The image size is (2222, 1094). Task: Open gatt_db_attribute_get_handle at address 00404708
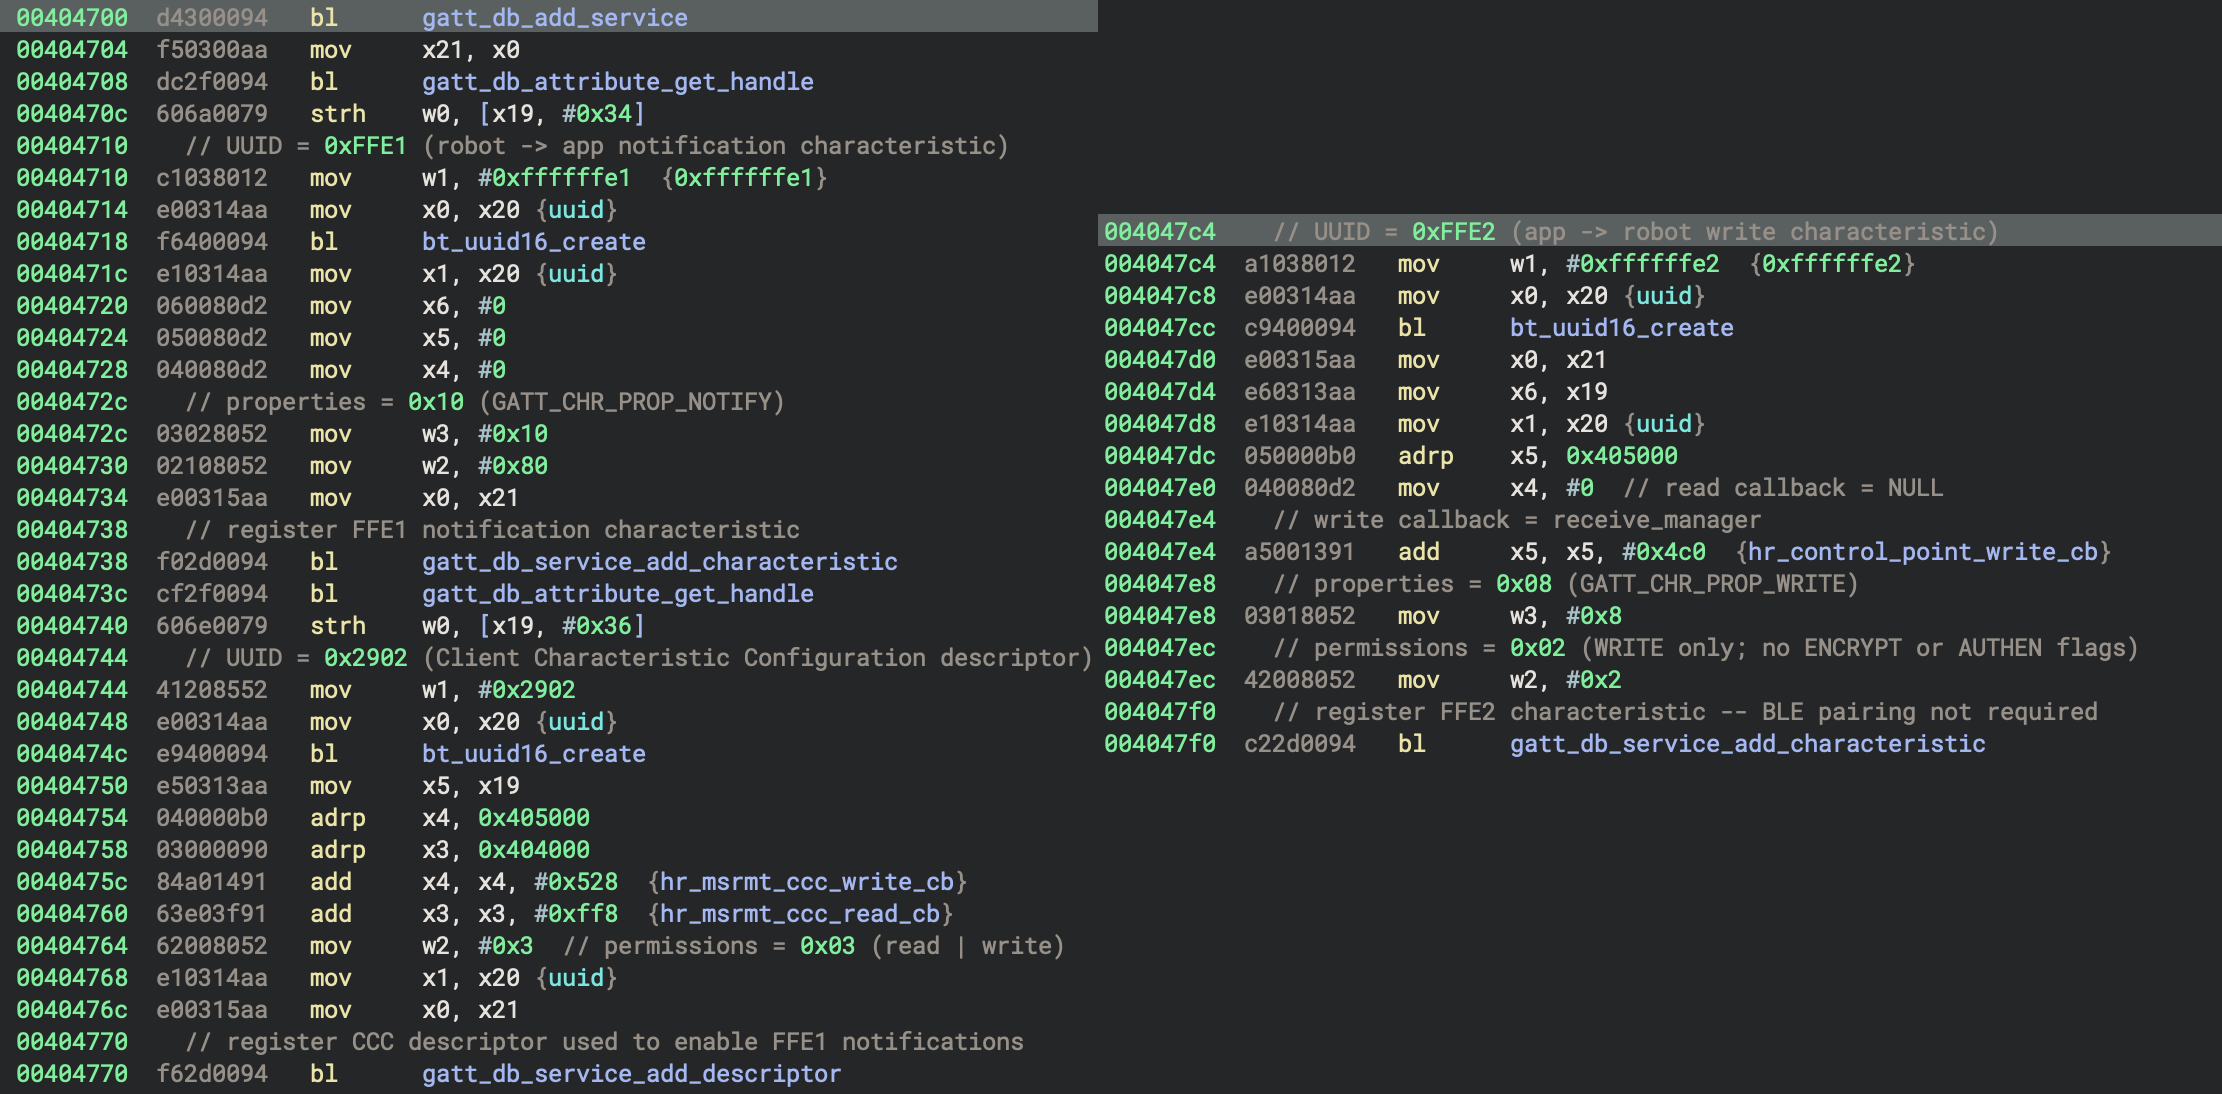pyautogui.click(x=617, y=82)
